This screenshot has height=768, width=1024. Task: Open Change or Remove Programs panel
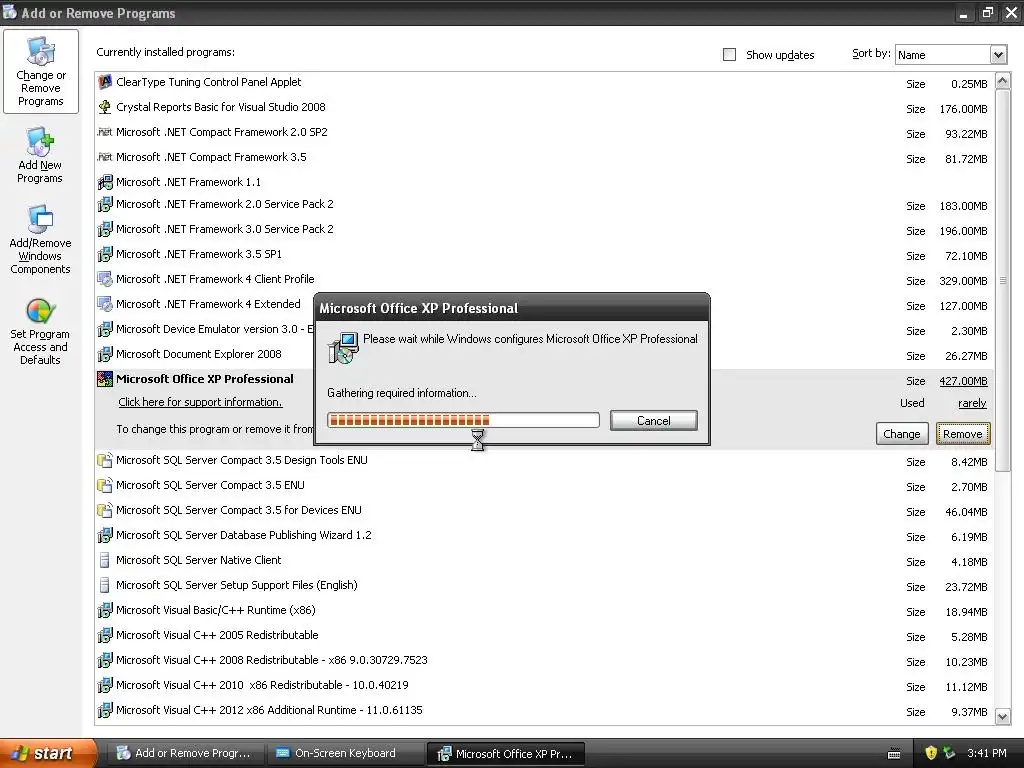coord(40,71)
